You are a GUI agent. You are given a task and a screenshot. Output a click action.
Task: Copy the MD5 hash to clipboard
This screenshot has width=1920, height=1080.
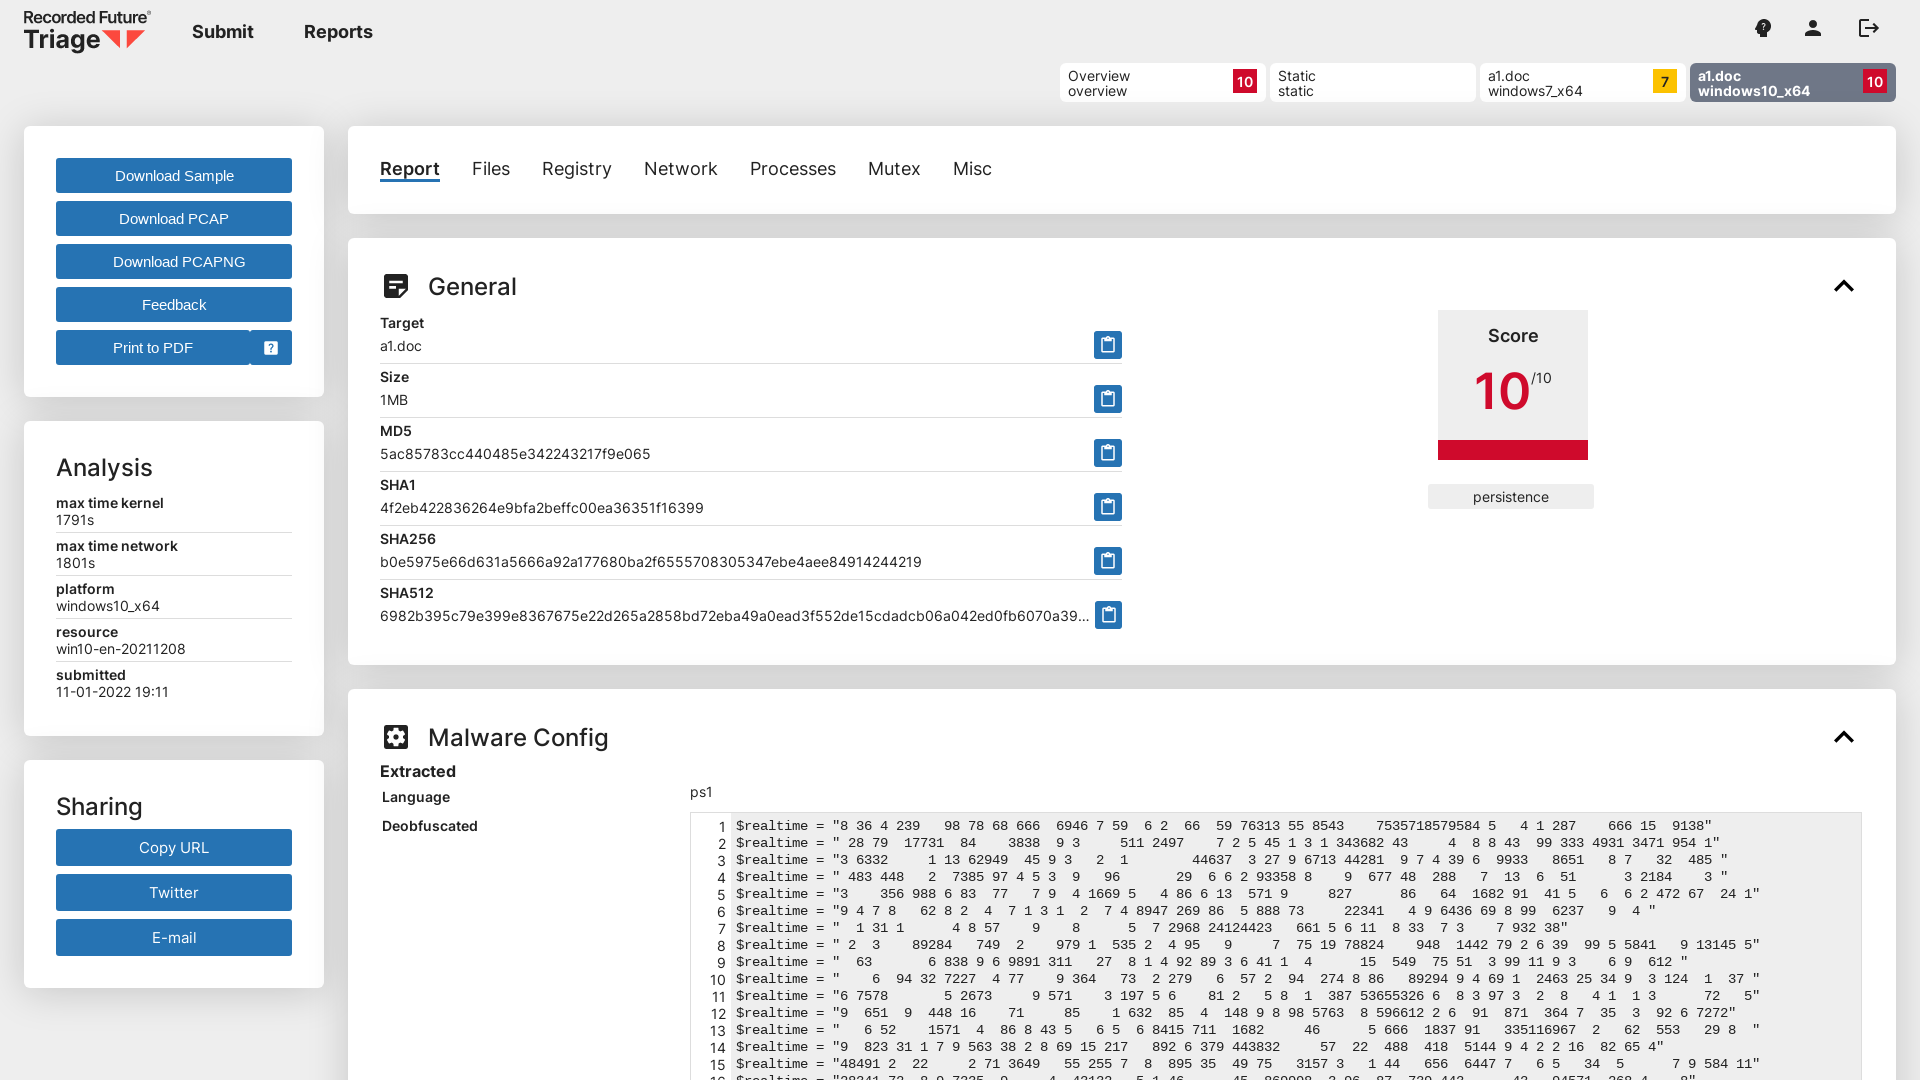(x=1107, y=453)
